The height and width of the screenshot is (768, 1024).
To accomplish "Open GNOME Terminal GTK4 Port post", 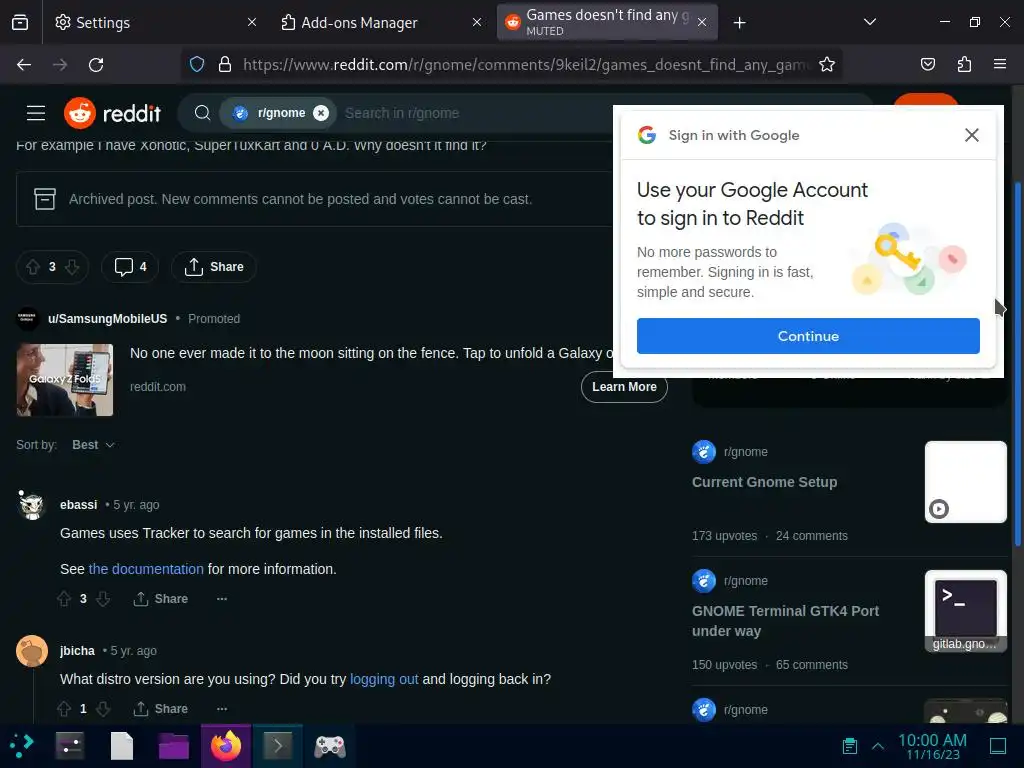I will [786, 621].
